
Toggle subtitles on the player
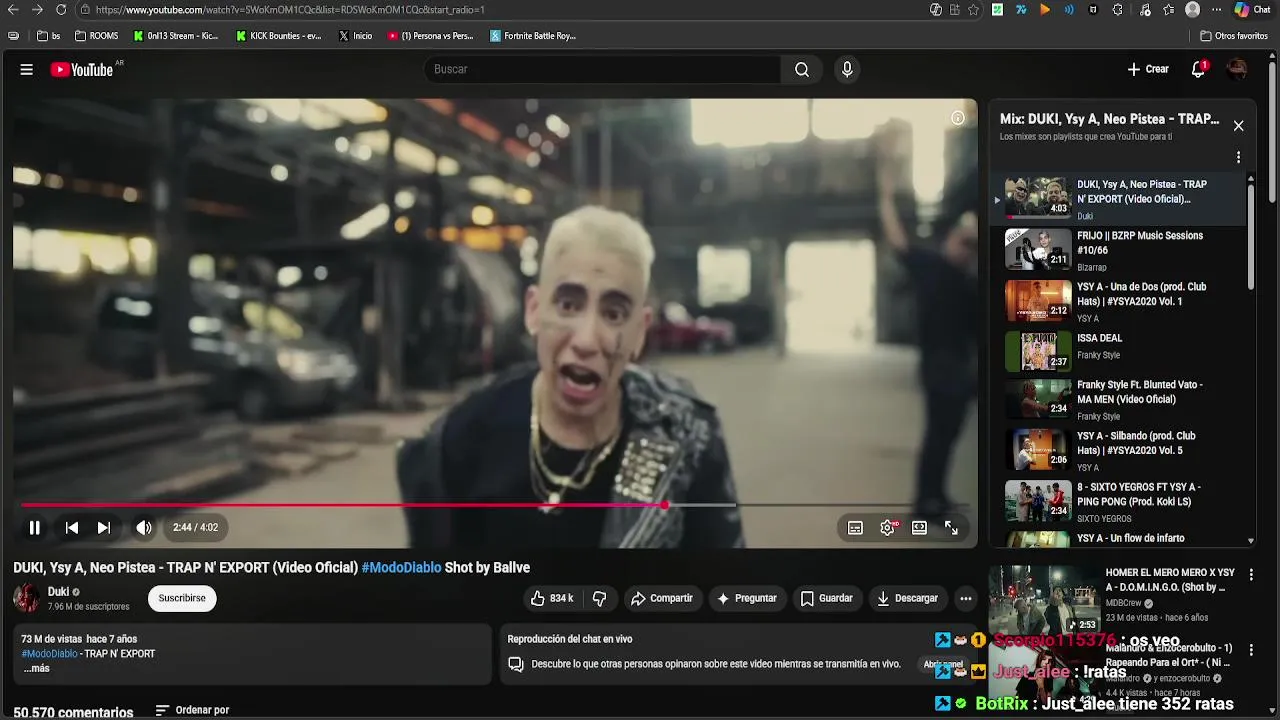click(x=855, y=528)
